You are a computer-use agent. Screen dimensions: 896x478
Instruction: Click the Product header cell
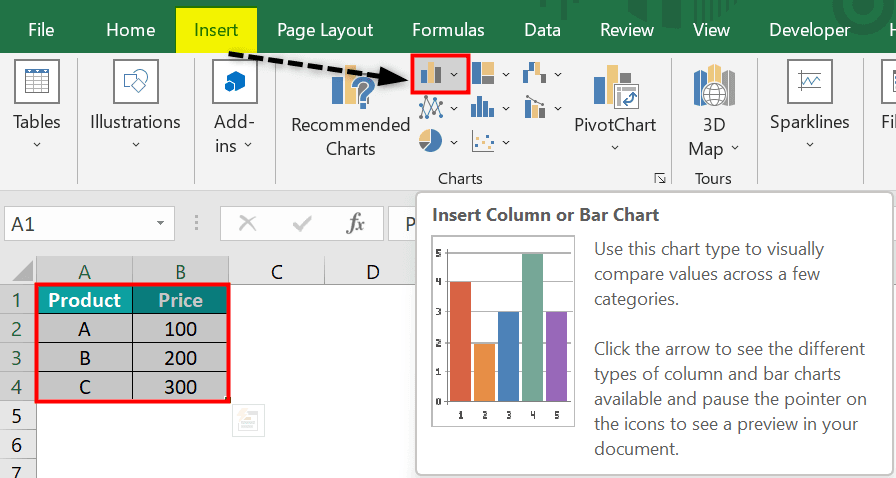(85, 300)
